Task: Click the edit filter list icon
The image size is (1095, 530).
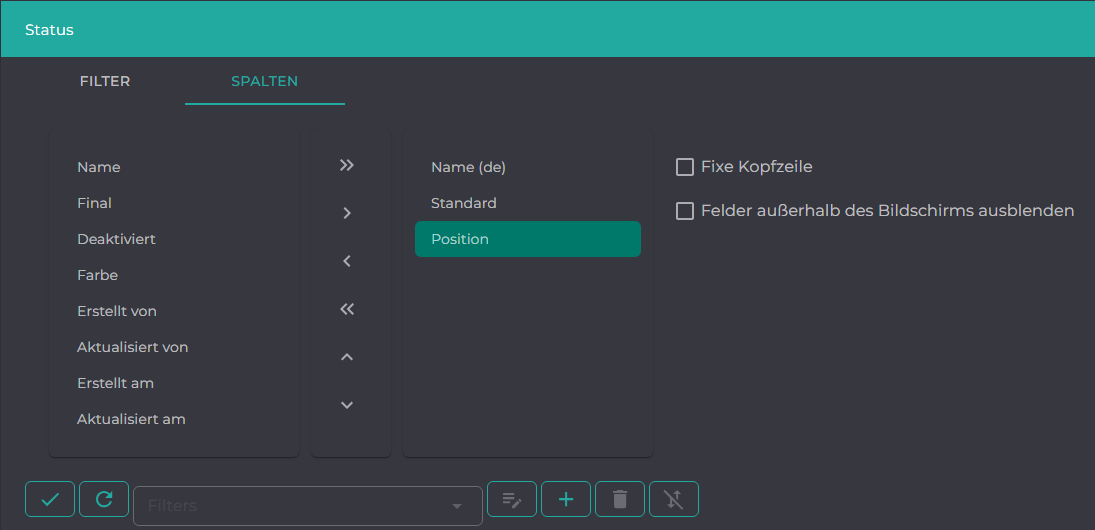Action: 512,499
